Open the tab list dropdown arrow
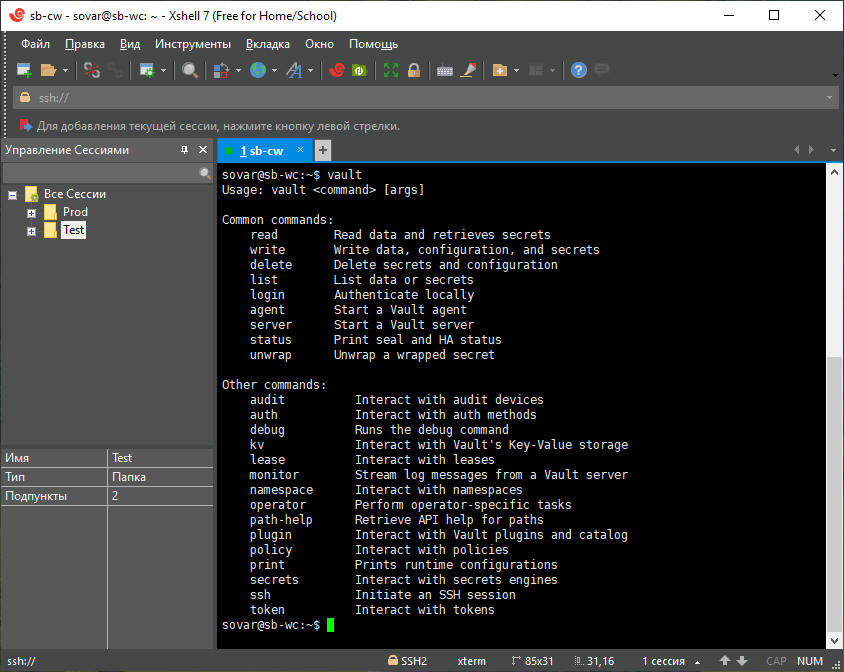This screenshot has height=672, width=844. (x=833, y=150)
